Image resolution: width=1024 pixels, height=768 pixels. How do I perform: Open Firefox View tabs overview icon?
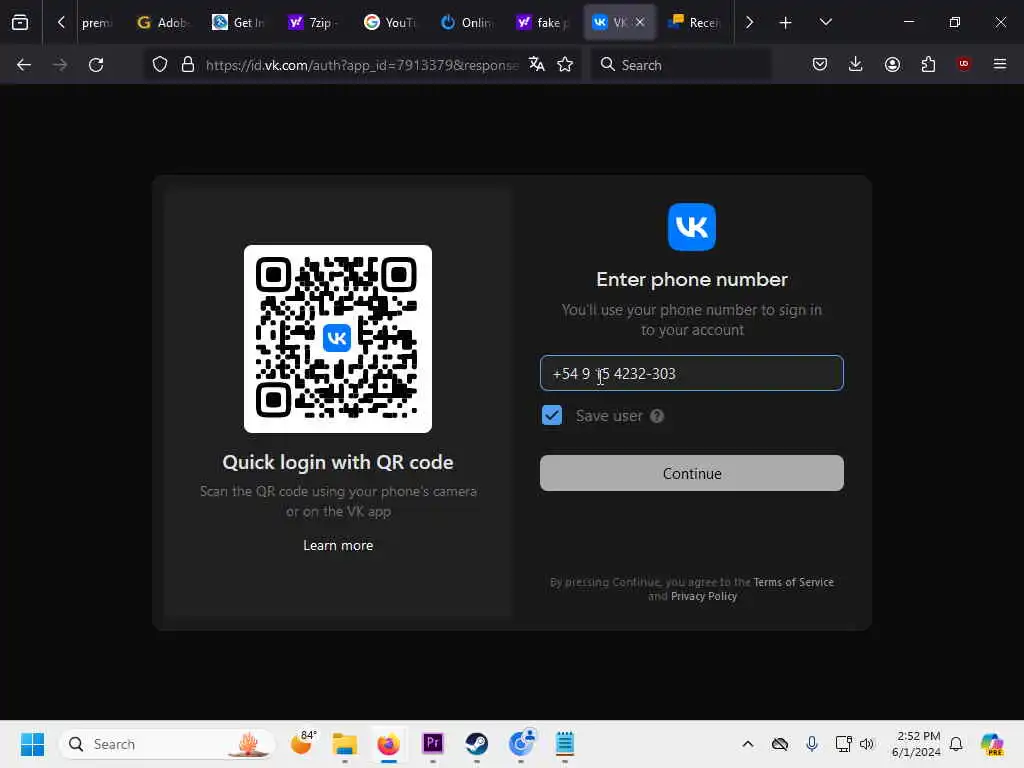pos(20,22)
